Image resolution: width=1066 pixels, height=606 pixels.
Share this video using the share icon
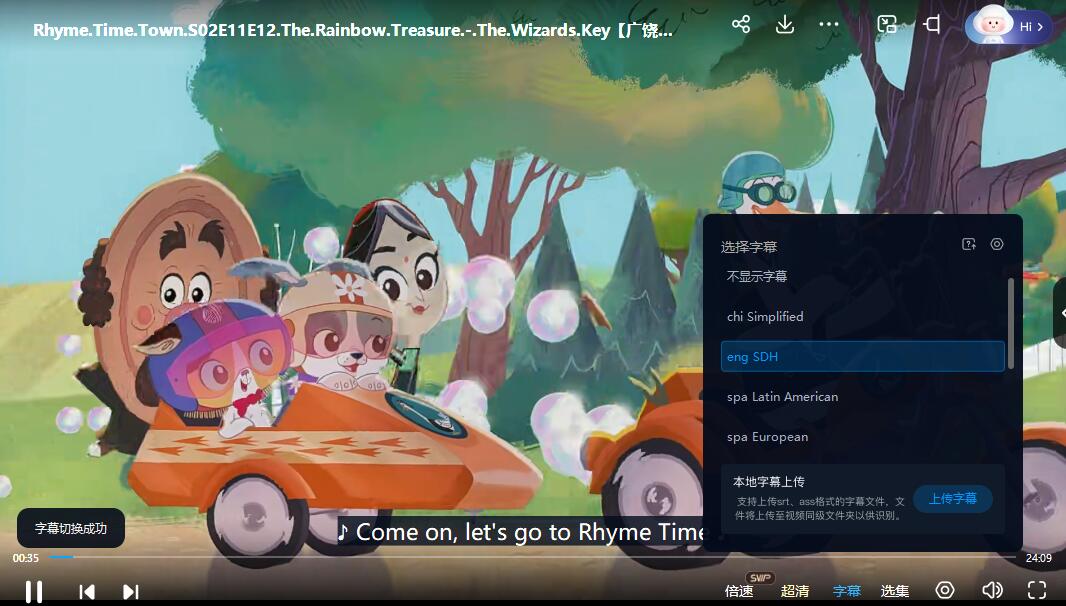[x=741, y=25]
